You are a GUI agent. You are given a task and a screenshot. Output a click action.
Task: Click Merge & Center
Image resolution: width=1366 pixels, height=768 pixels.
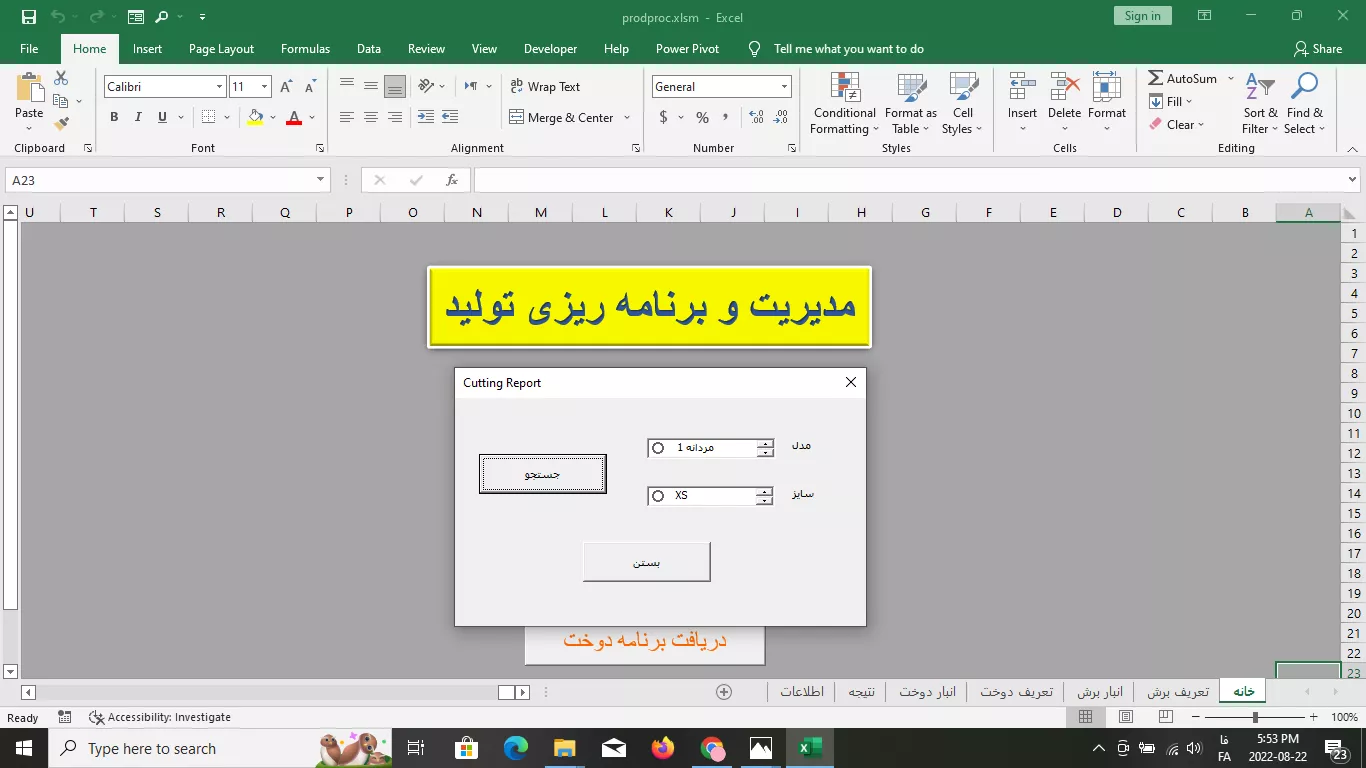[561, 118]
